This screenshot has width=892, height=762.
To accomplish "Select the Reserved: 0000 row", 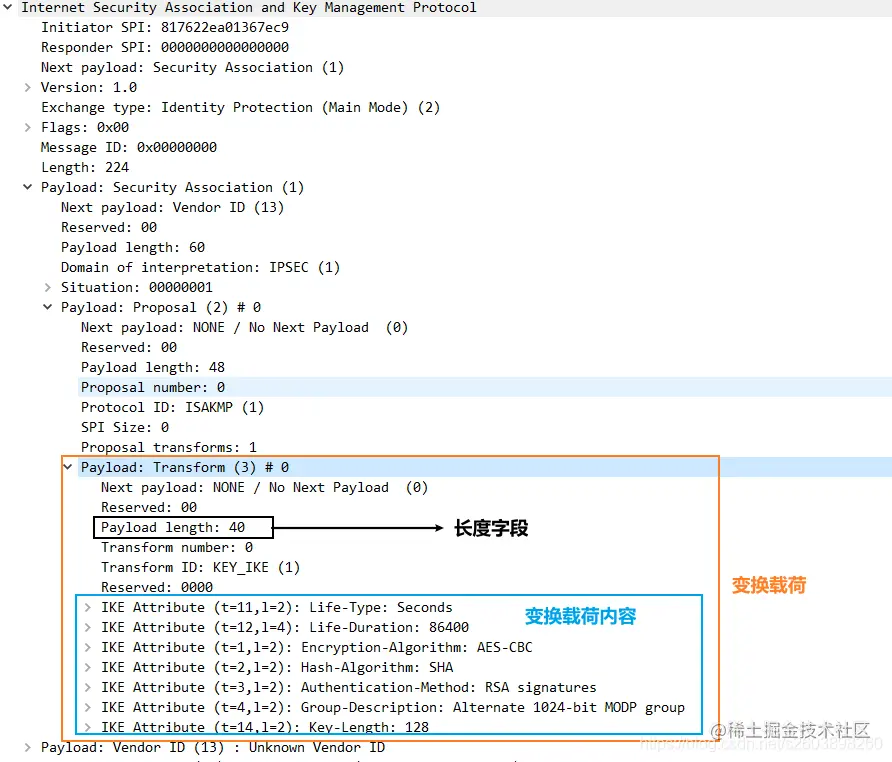I will (157, 587).
